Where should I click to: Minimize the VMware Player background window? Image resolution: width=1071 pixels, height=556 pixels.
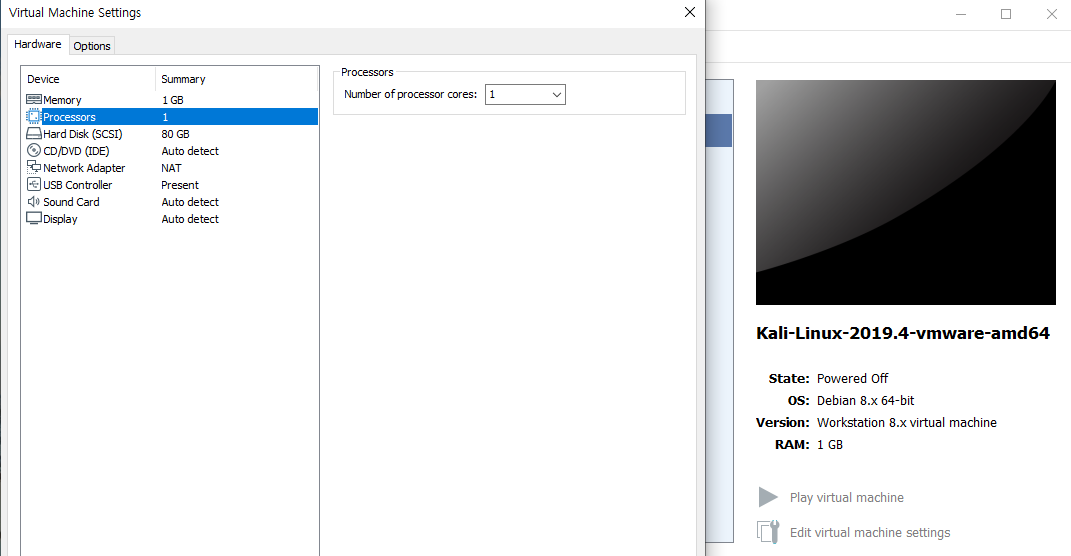pyautogui.click(x=960, y=14)
